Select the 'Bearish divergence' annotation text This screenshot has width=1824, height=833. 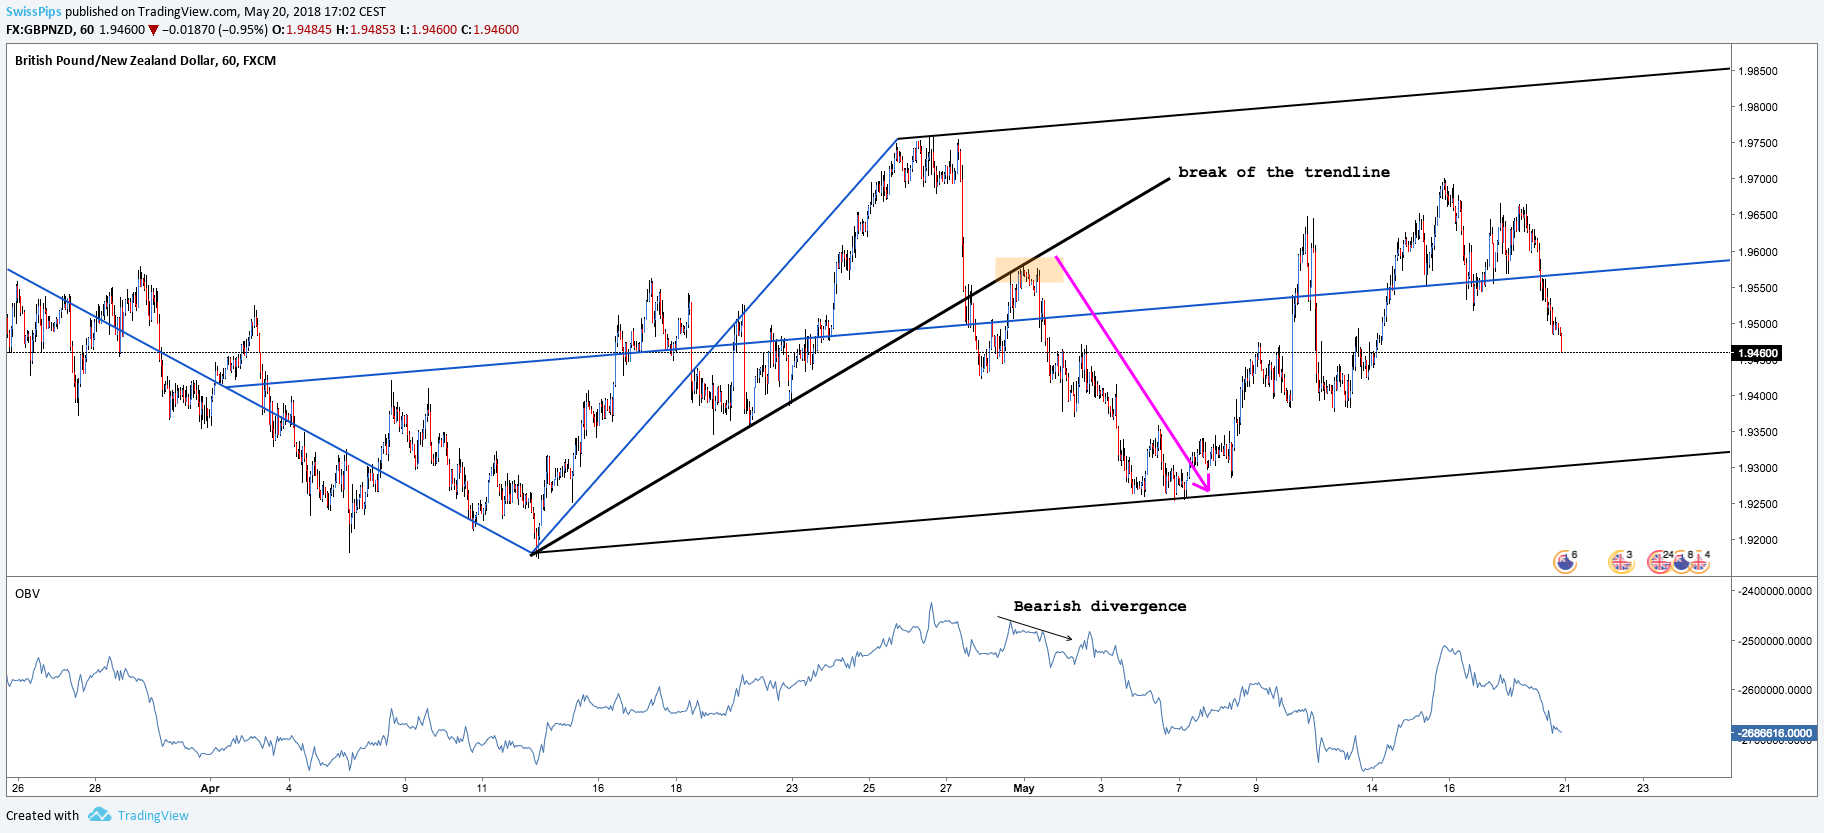click(x=1100, y=606)
